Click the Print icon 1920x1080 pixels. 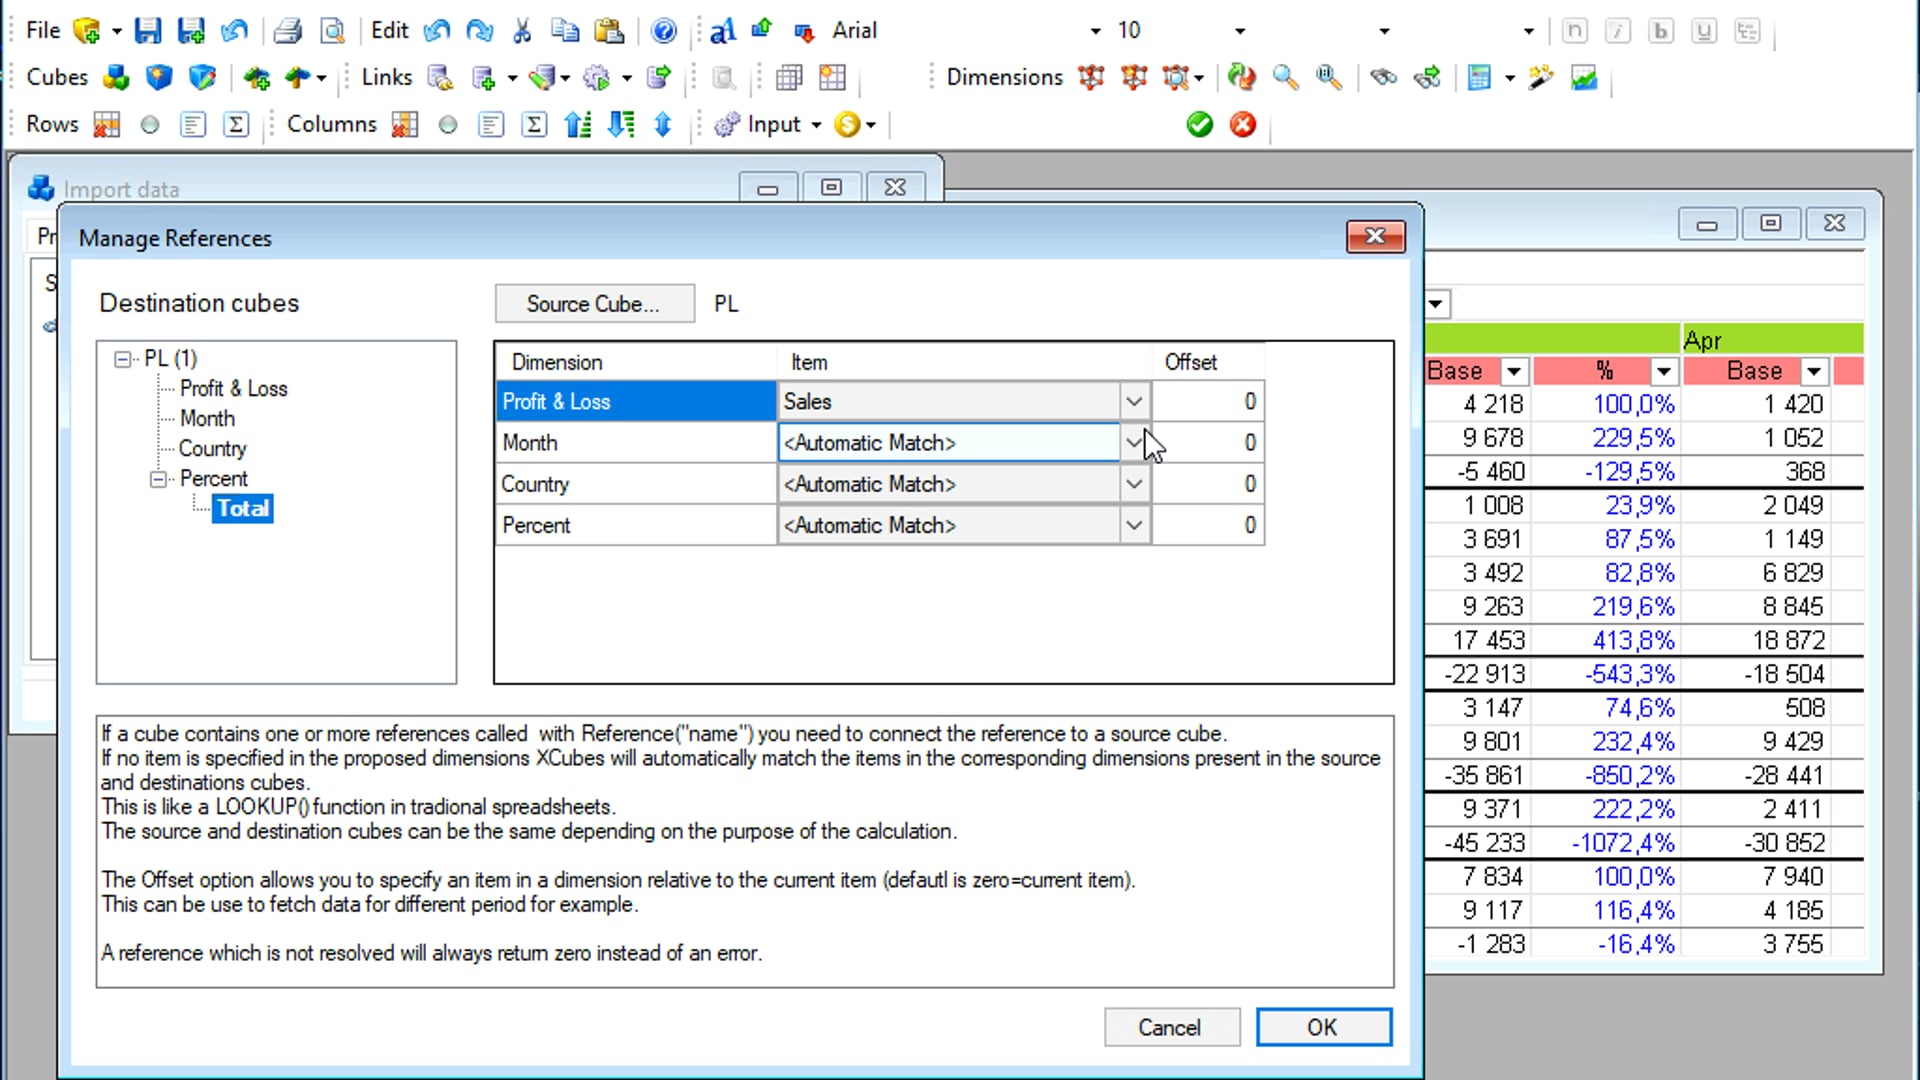coord(288,30)
